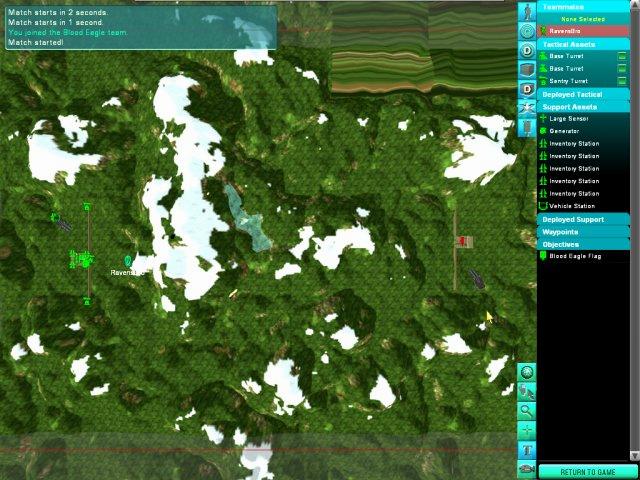Toggle the crossed star waypoints filter icon
640x480 pixels.
tap(527, 109)
